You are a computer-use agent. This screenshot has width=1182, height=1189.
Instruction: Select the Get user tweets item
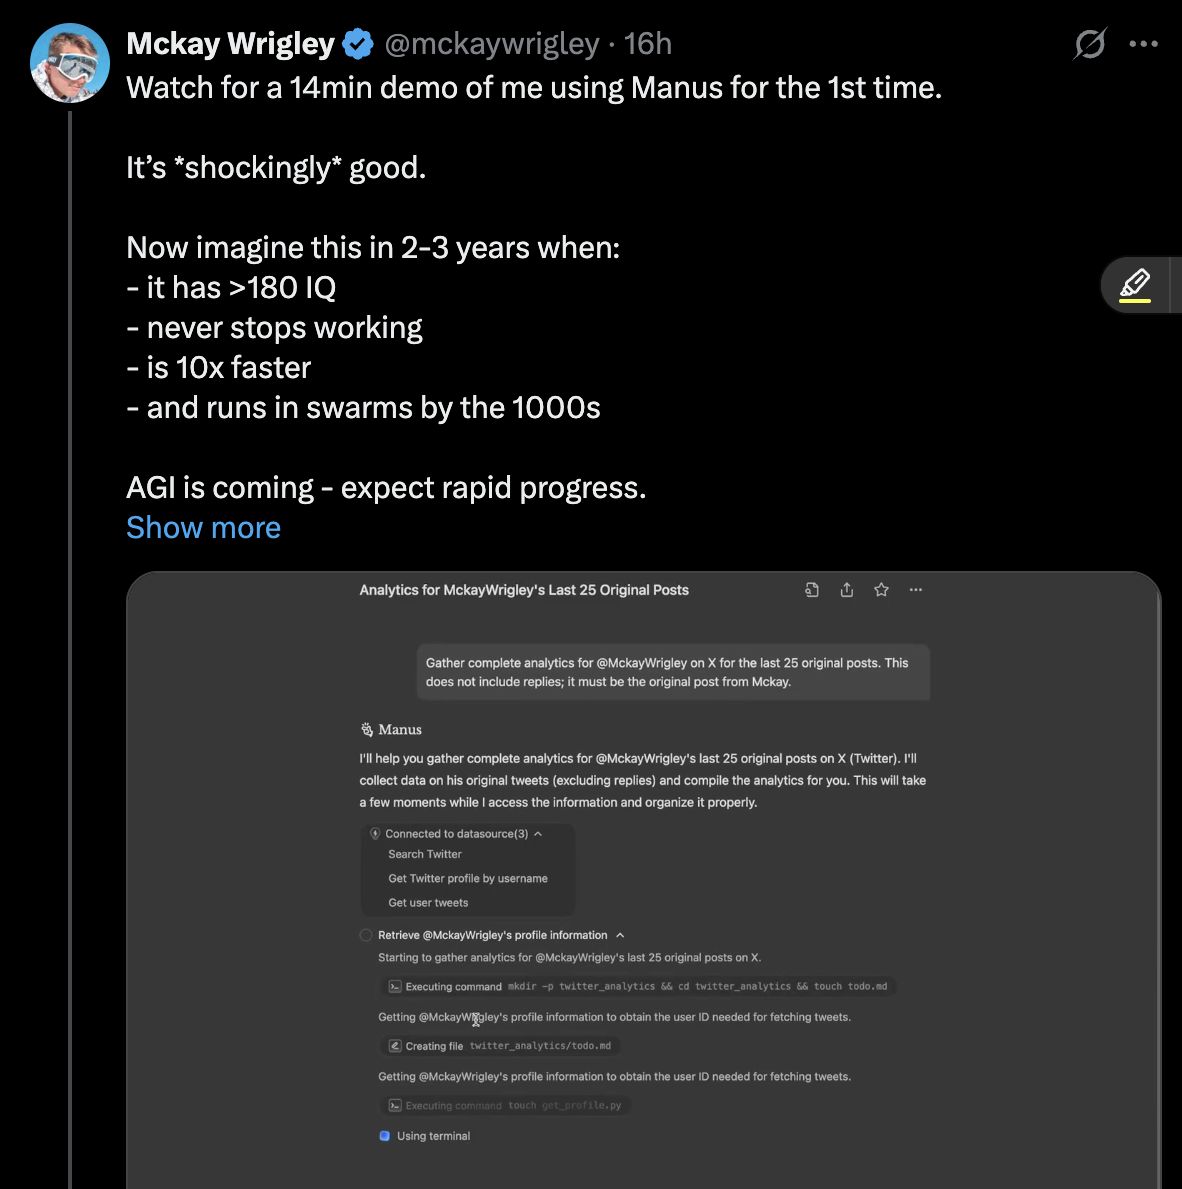428,903
